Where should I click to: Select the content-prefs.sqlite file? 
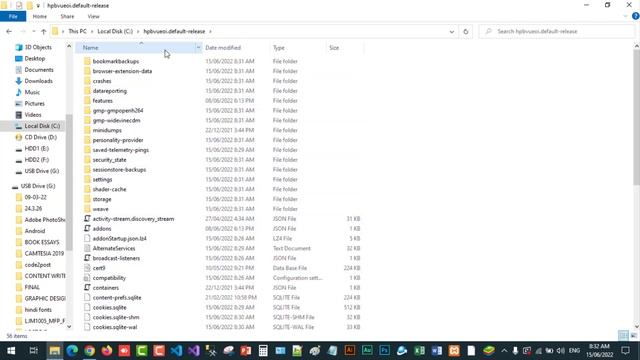(117, 298)
